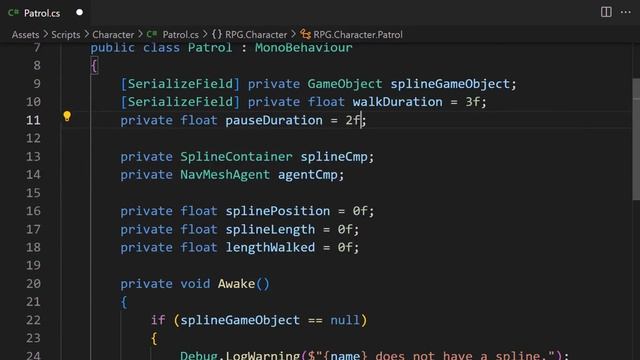Click the Assets breadcrumb
The width and height of the screenshot is (640, 360).
click(25, 35)
